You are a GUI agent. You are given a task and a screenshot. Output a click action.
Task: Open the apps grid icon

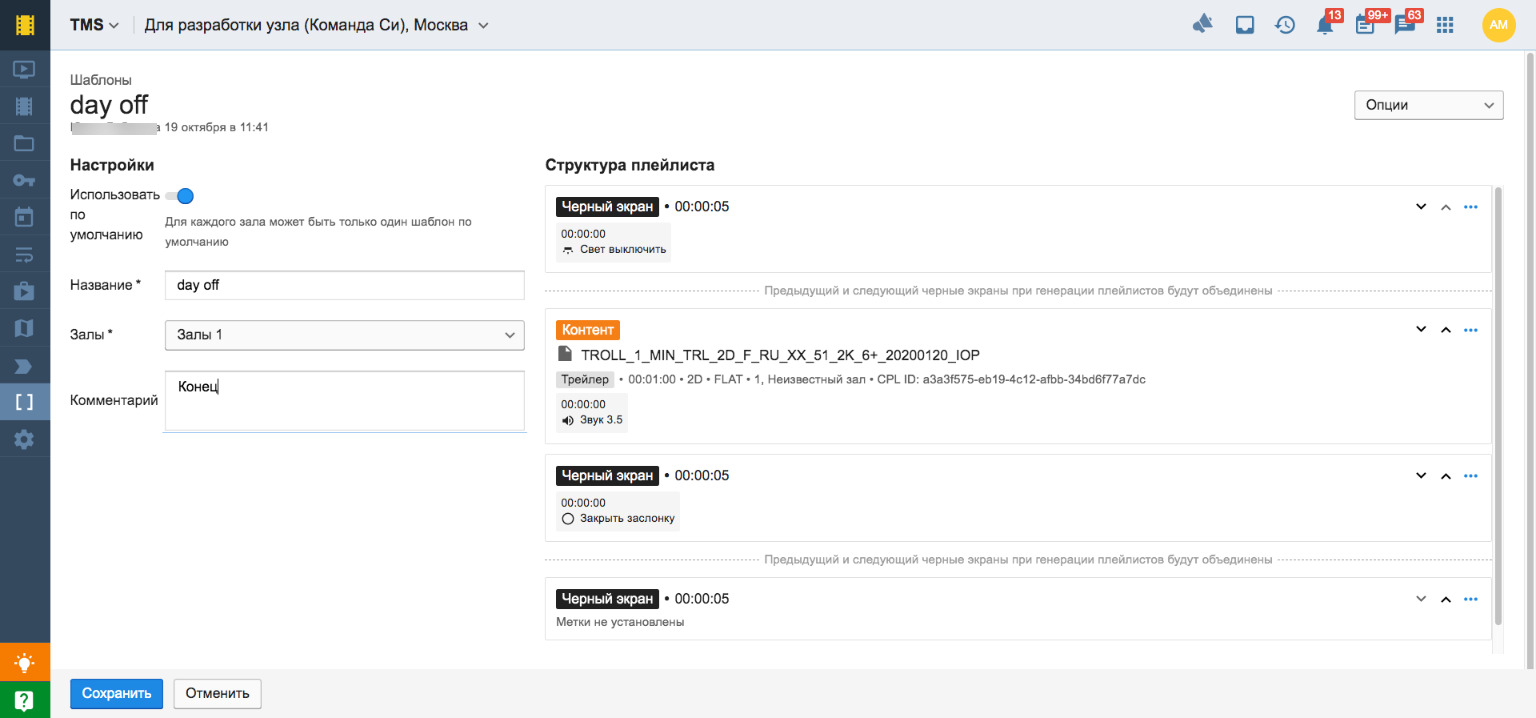pyautogui.click(x=1445, y=25)
